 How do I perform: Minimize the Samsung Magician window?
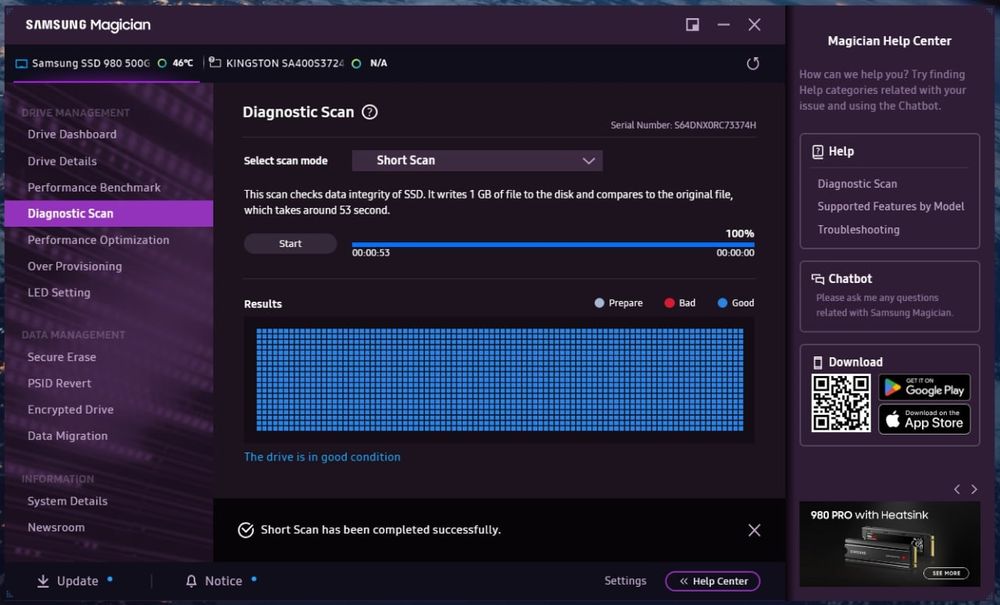[723, 25]
